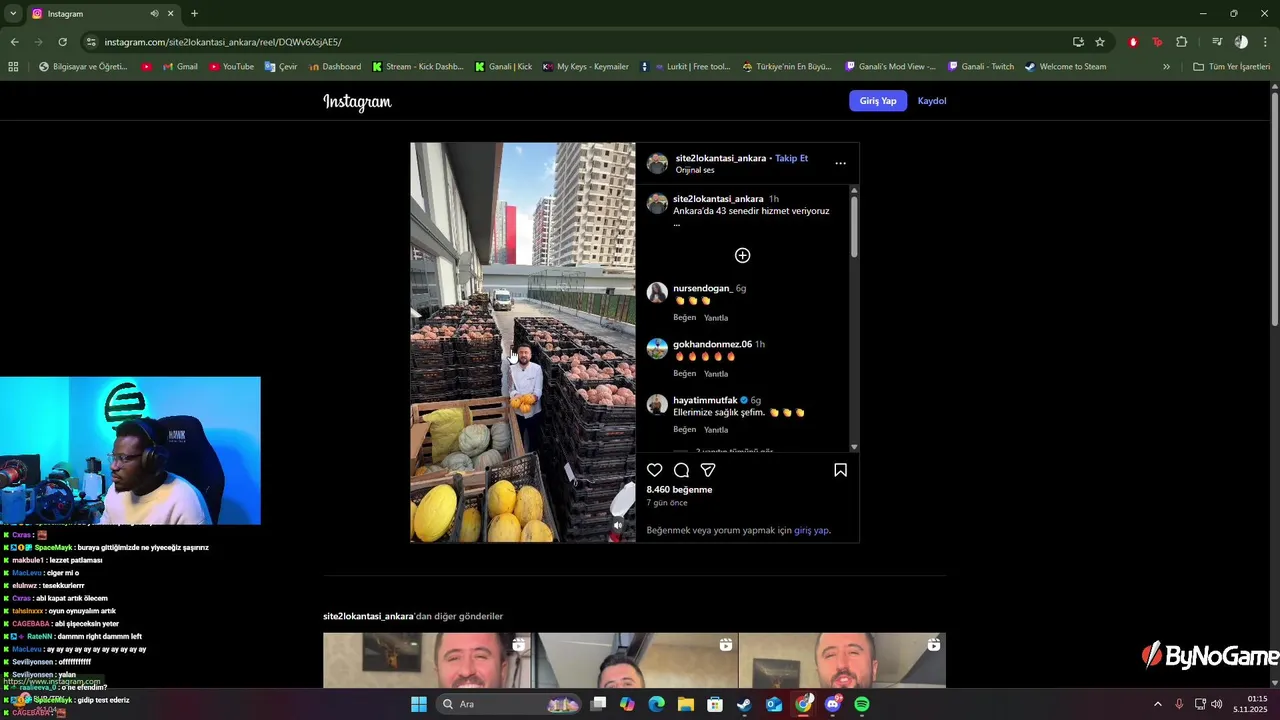
Task: Click the Kaydol link
Action: (932, 101)
